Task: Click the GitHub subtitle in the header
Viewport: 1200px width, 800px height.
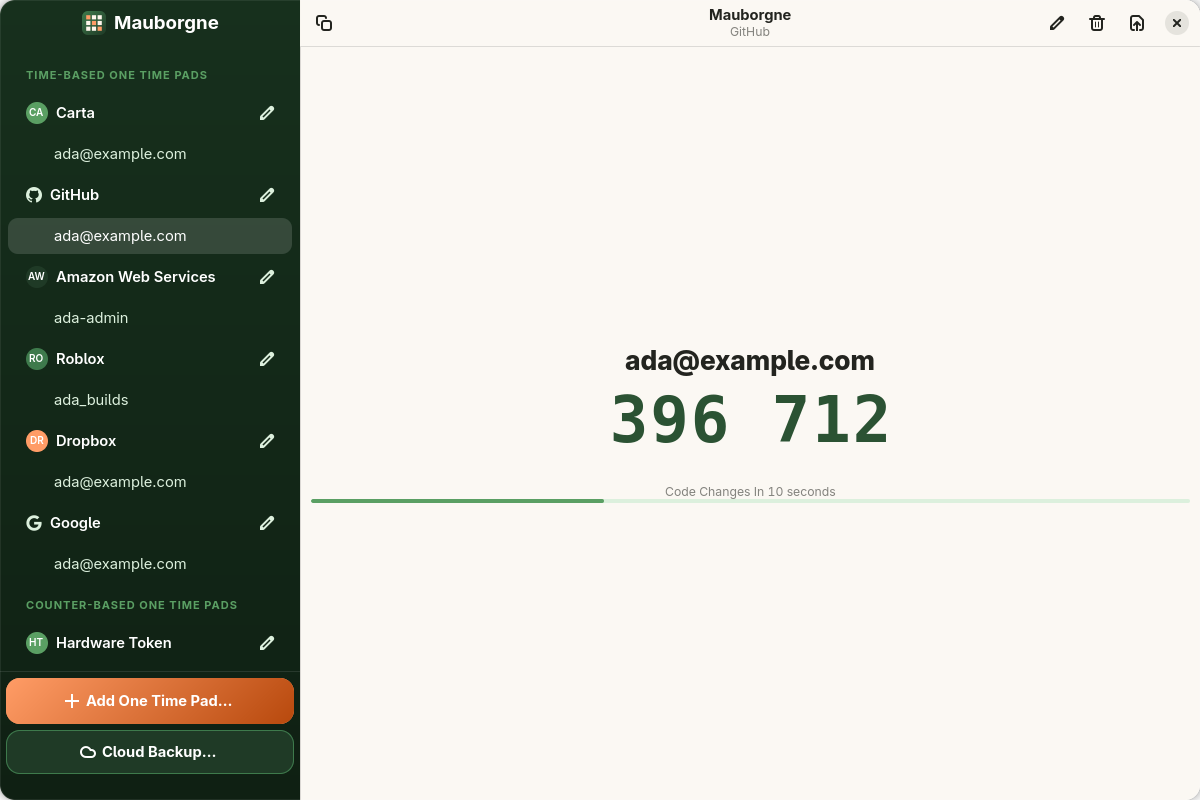Action: point(750,32)
